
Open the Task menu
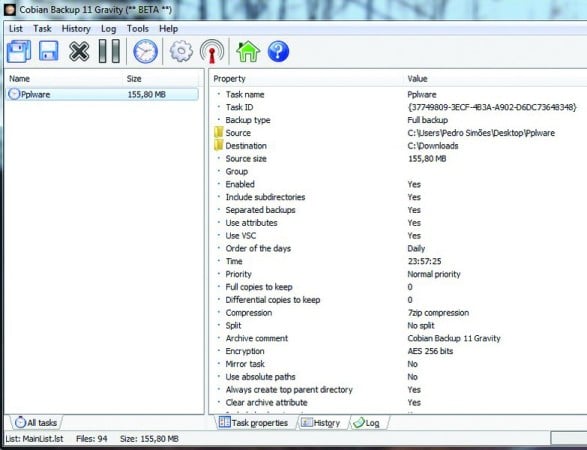[42, 29]
